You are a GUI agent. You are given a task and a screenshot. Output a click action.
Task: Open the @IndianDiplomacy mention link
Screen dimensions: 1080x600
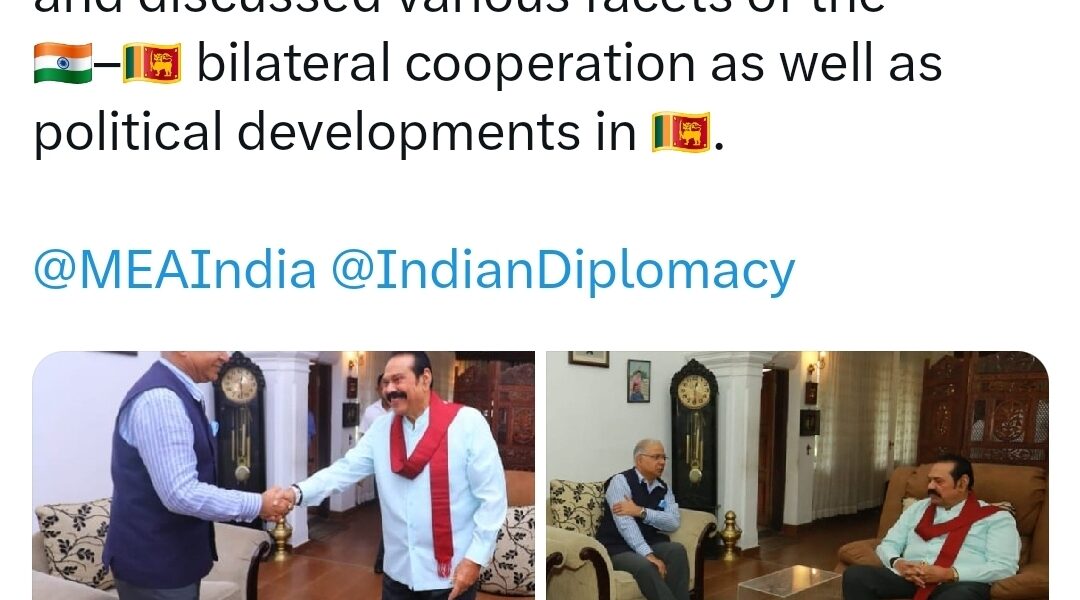tap(563, 271)
